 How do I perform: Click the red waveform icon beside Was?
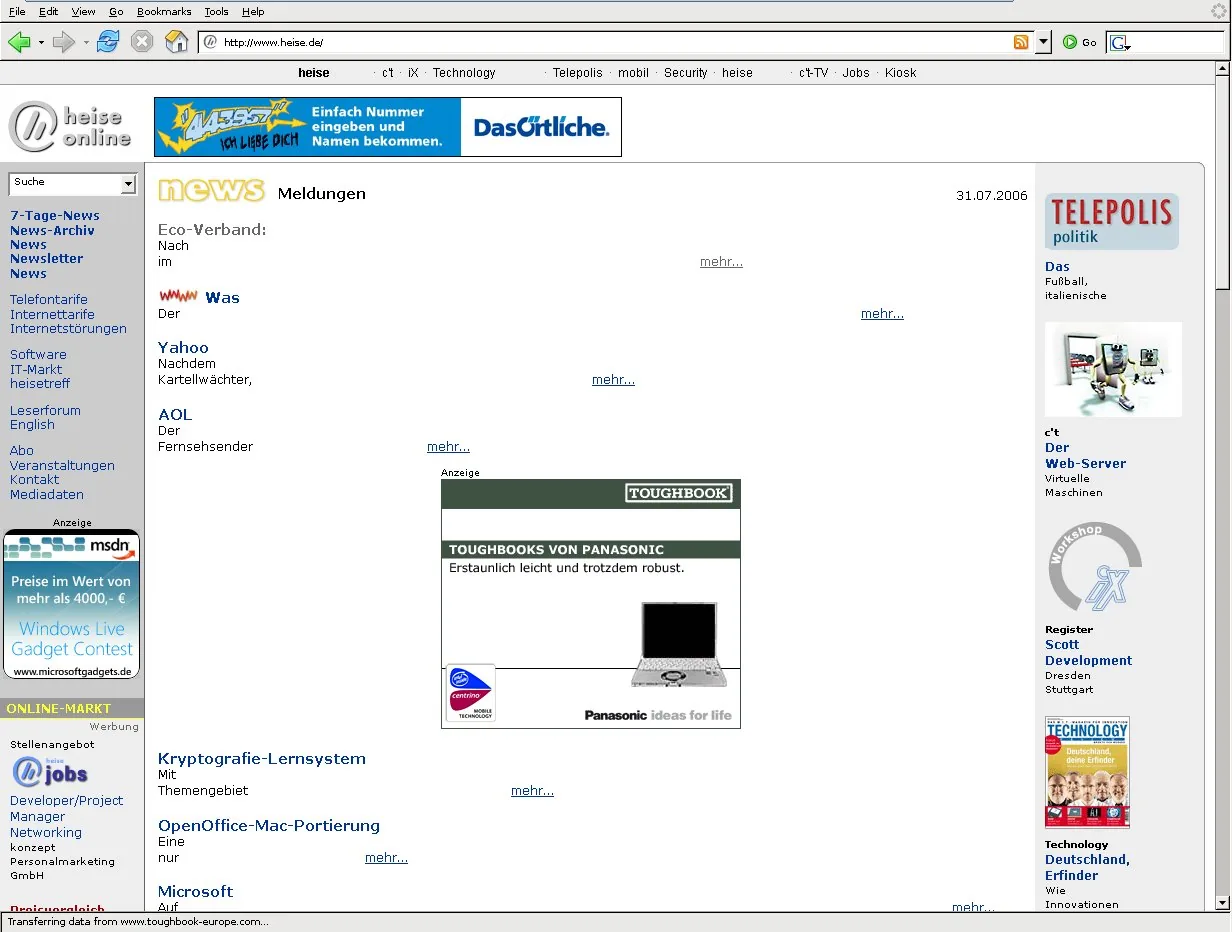pos(179,296)
